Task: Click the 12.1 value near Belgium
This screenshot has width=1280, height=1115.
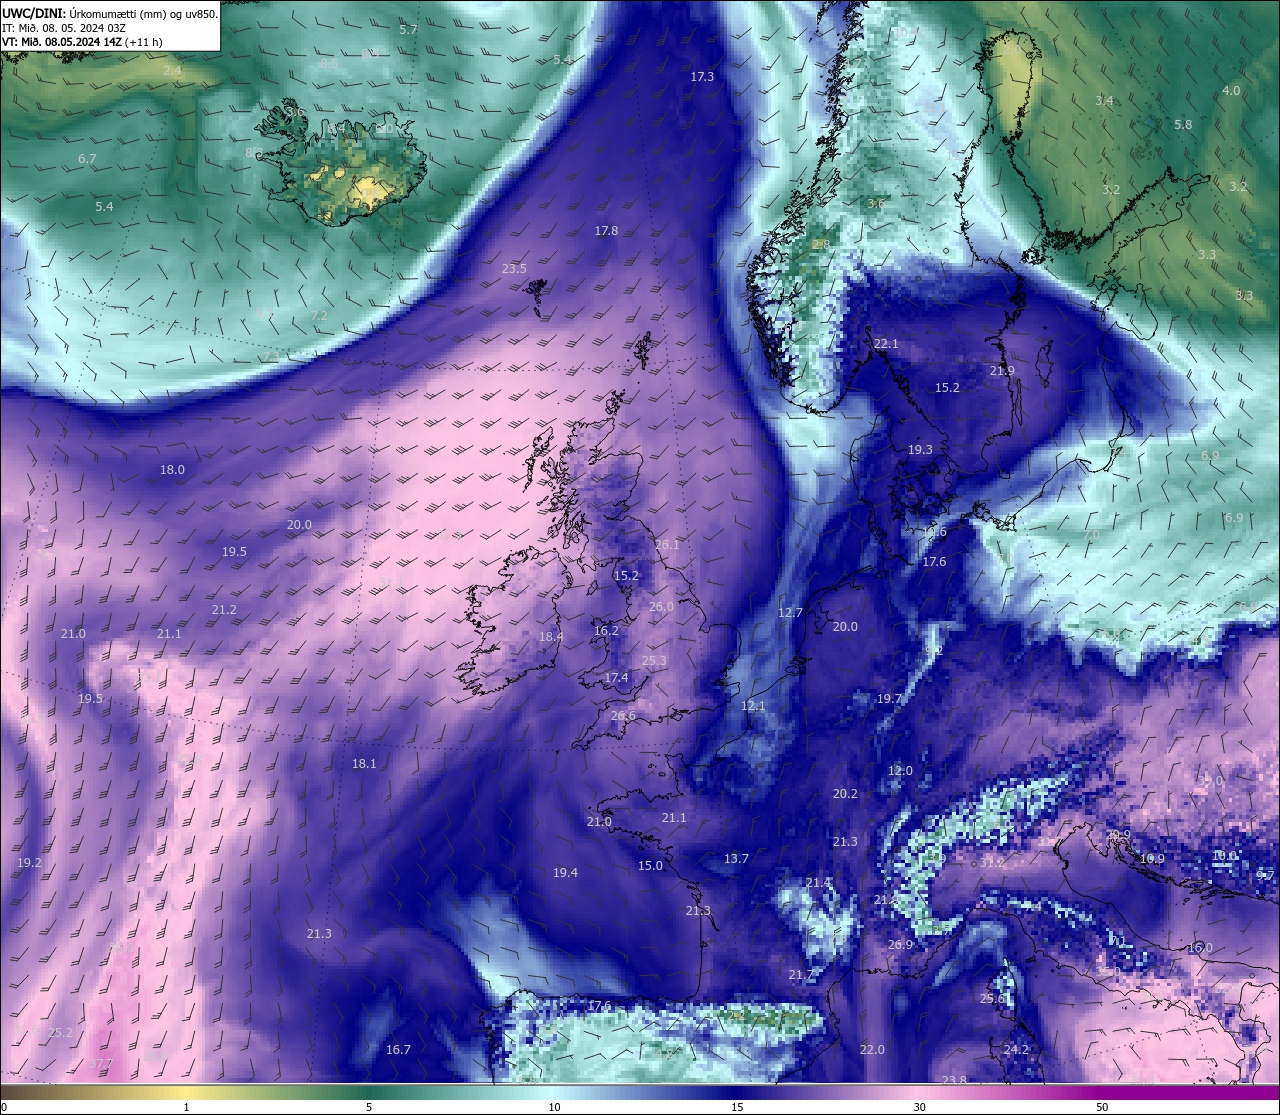Action: point(753,706)
